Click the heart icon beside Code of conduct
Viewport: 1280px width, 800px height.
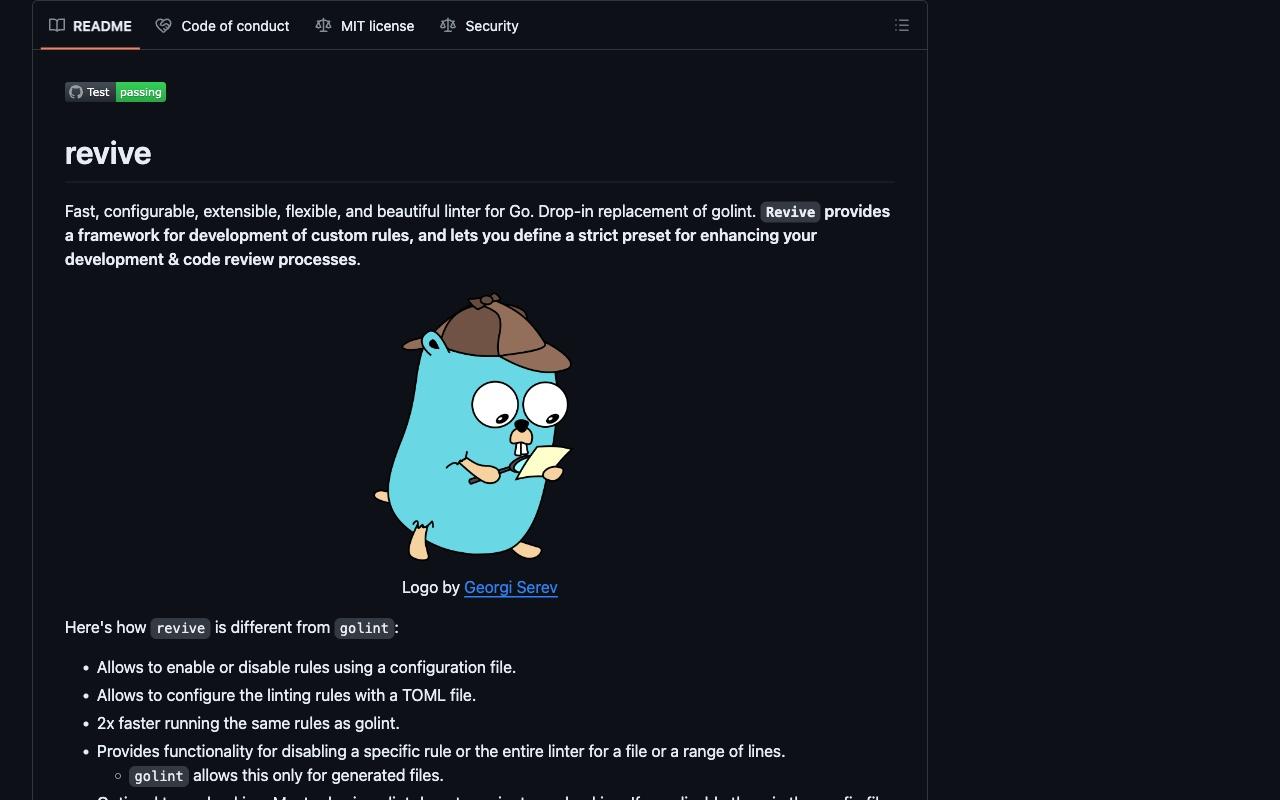click(164, 26)
